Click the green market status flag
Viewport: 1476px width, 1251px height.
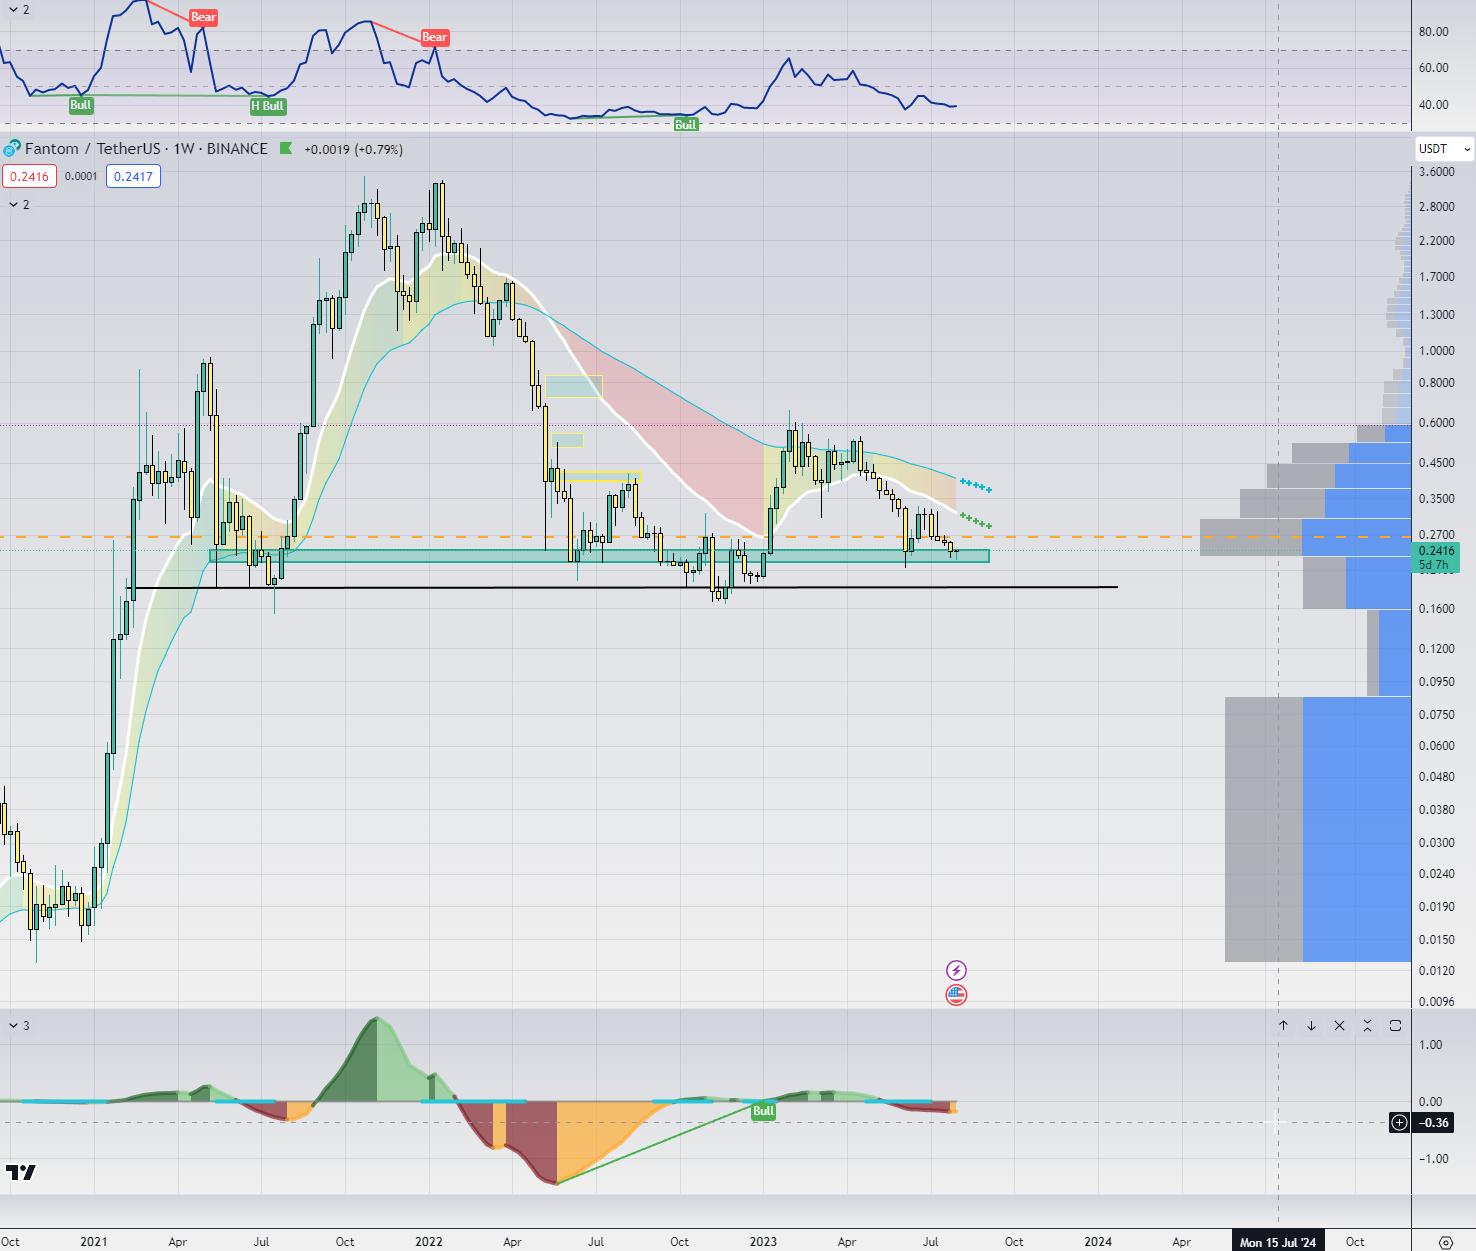click(x=286, y=149)
